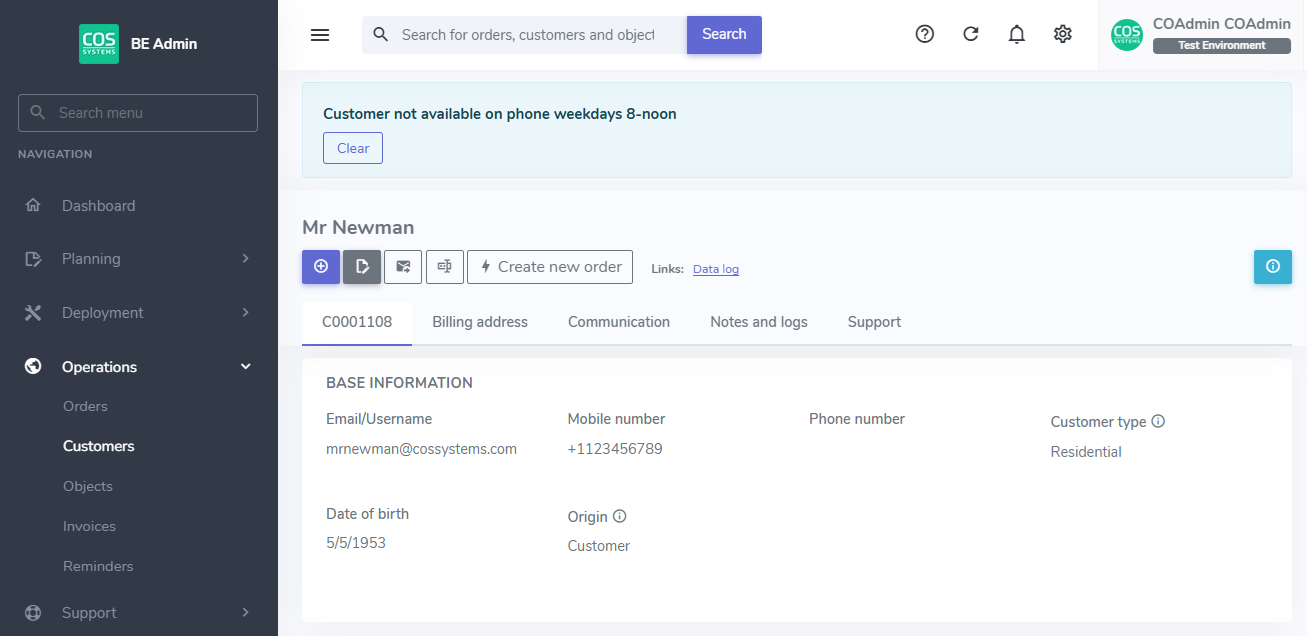This screenshot has height=636, width=1307.
Task: Click the refresh icon in top bar
Action: [x=971, y=34]
